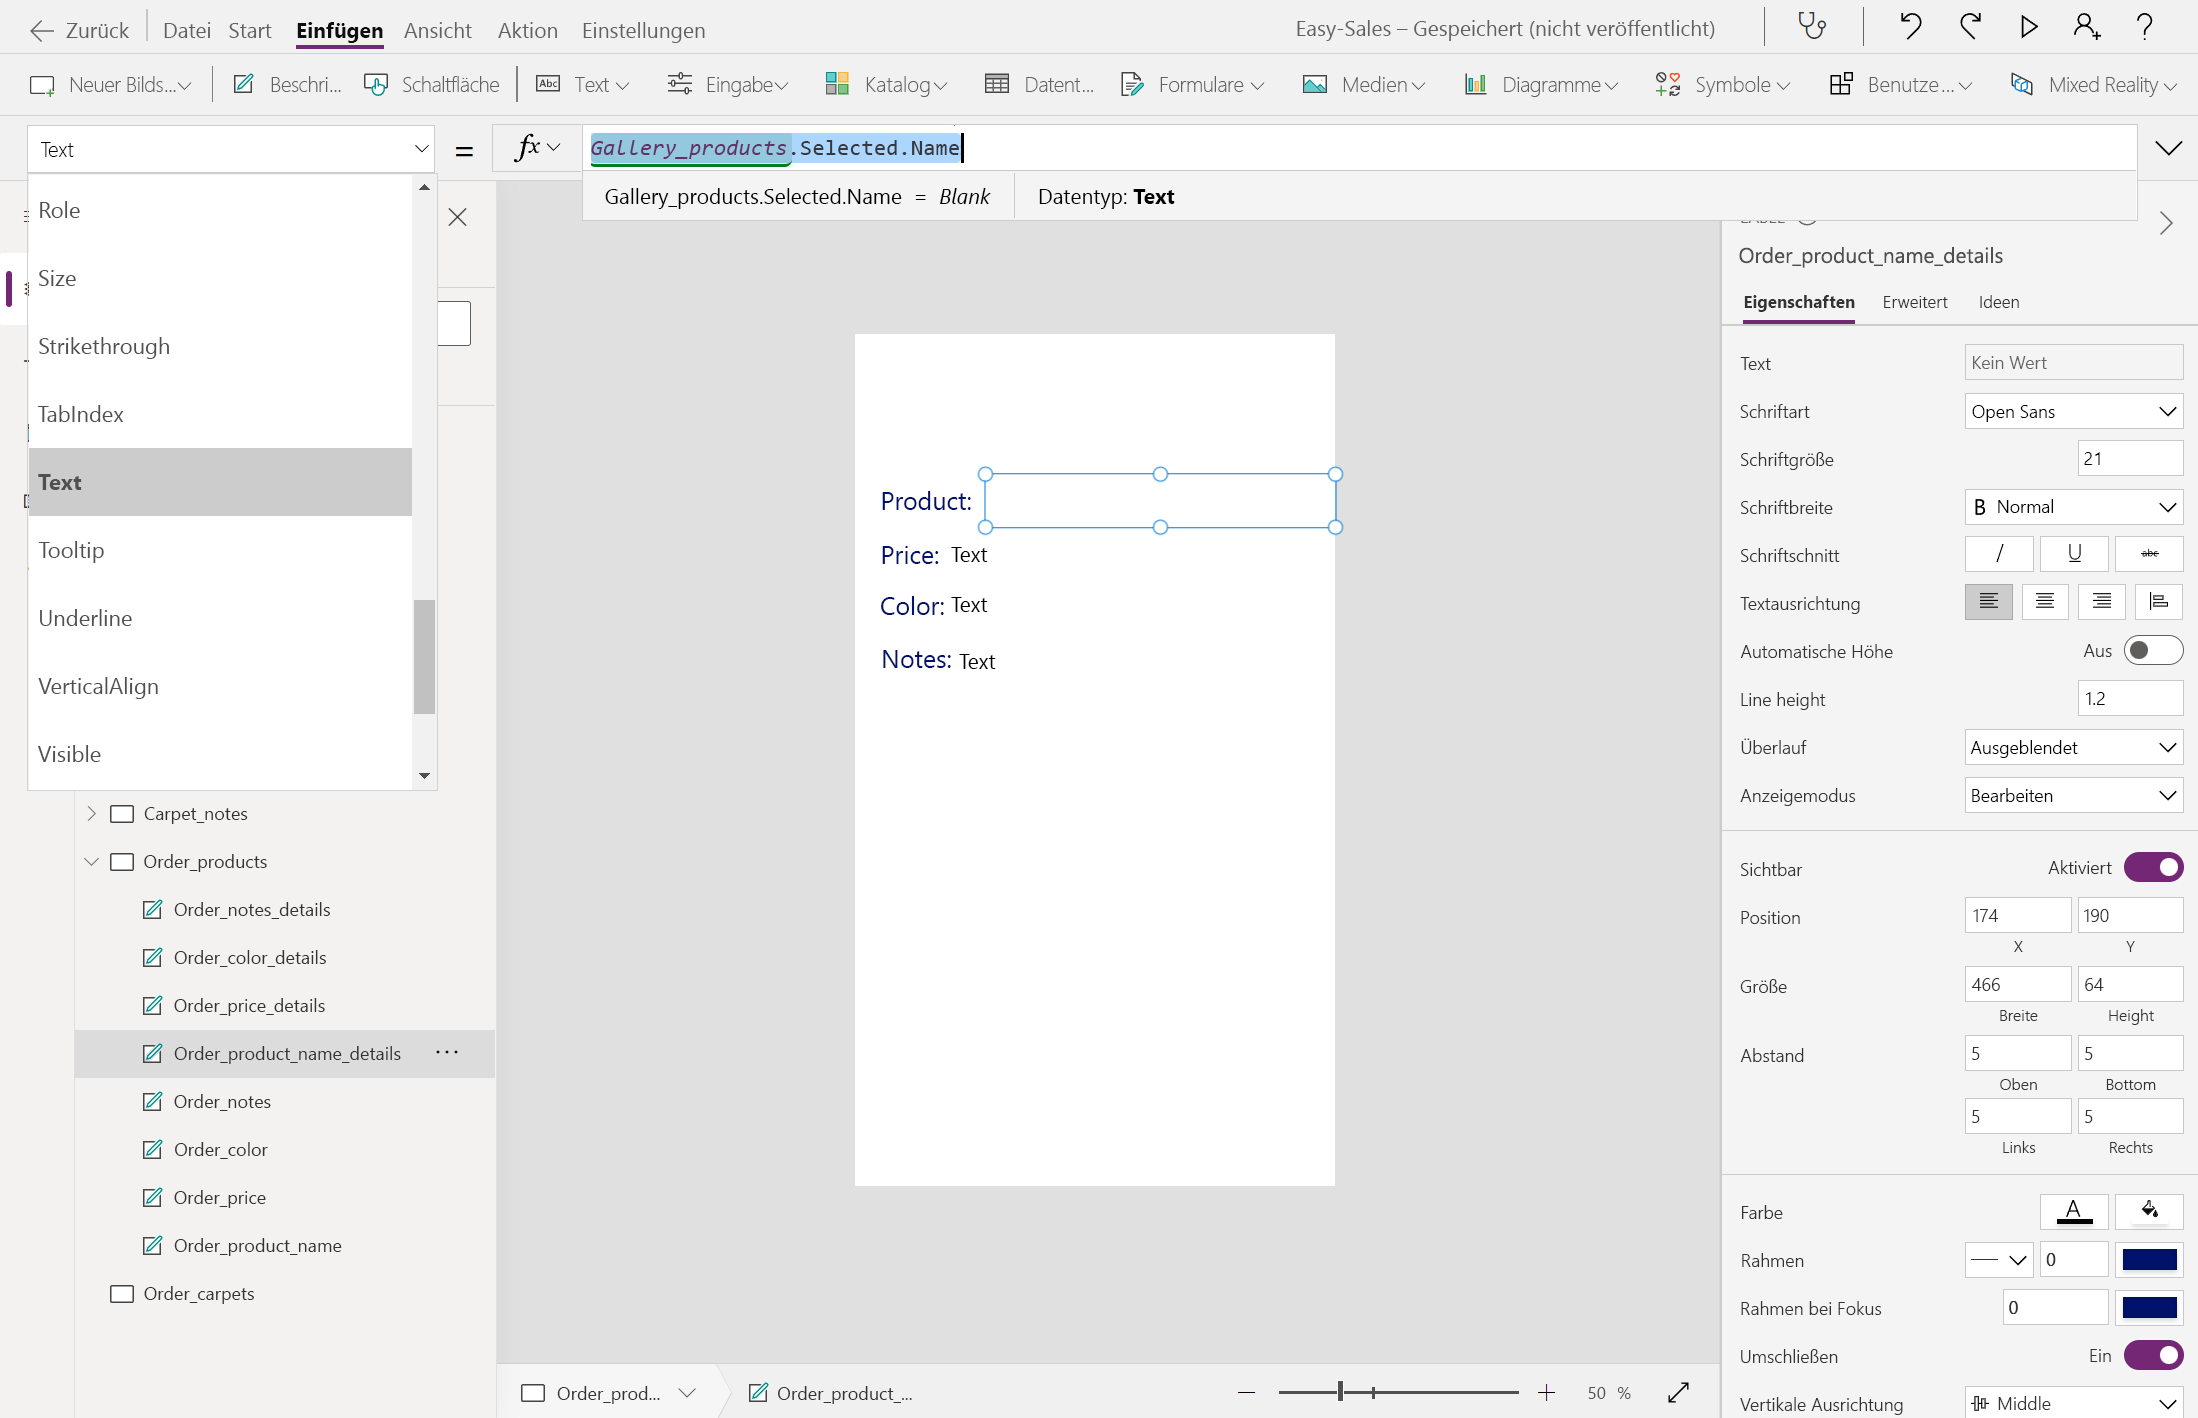Image resolution: width=2198 pixels, height=1418 pixels.
Task: Click the App Checker stethoscope icon
Action: (1812, 27)
